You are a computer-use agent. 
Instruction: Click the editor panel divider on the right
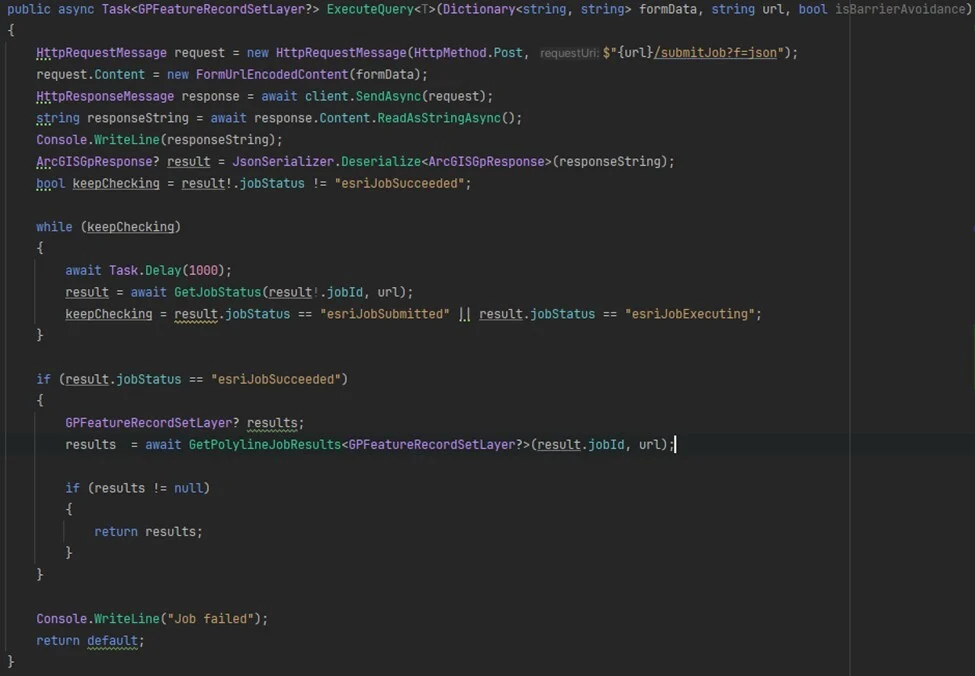tap(848, 340)
